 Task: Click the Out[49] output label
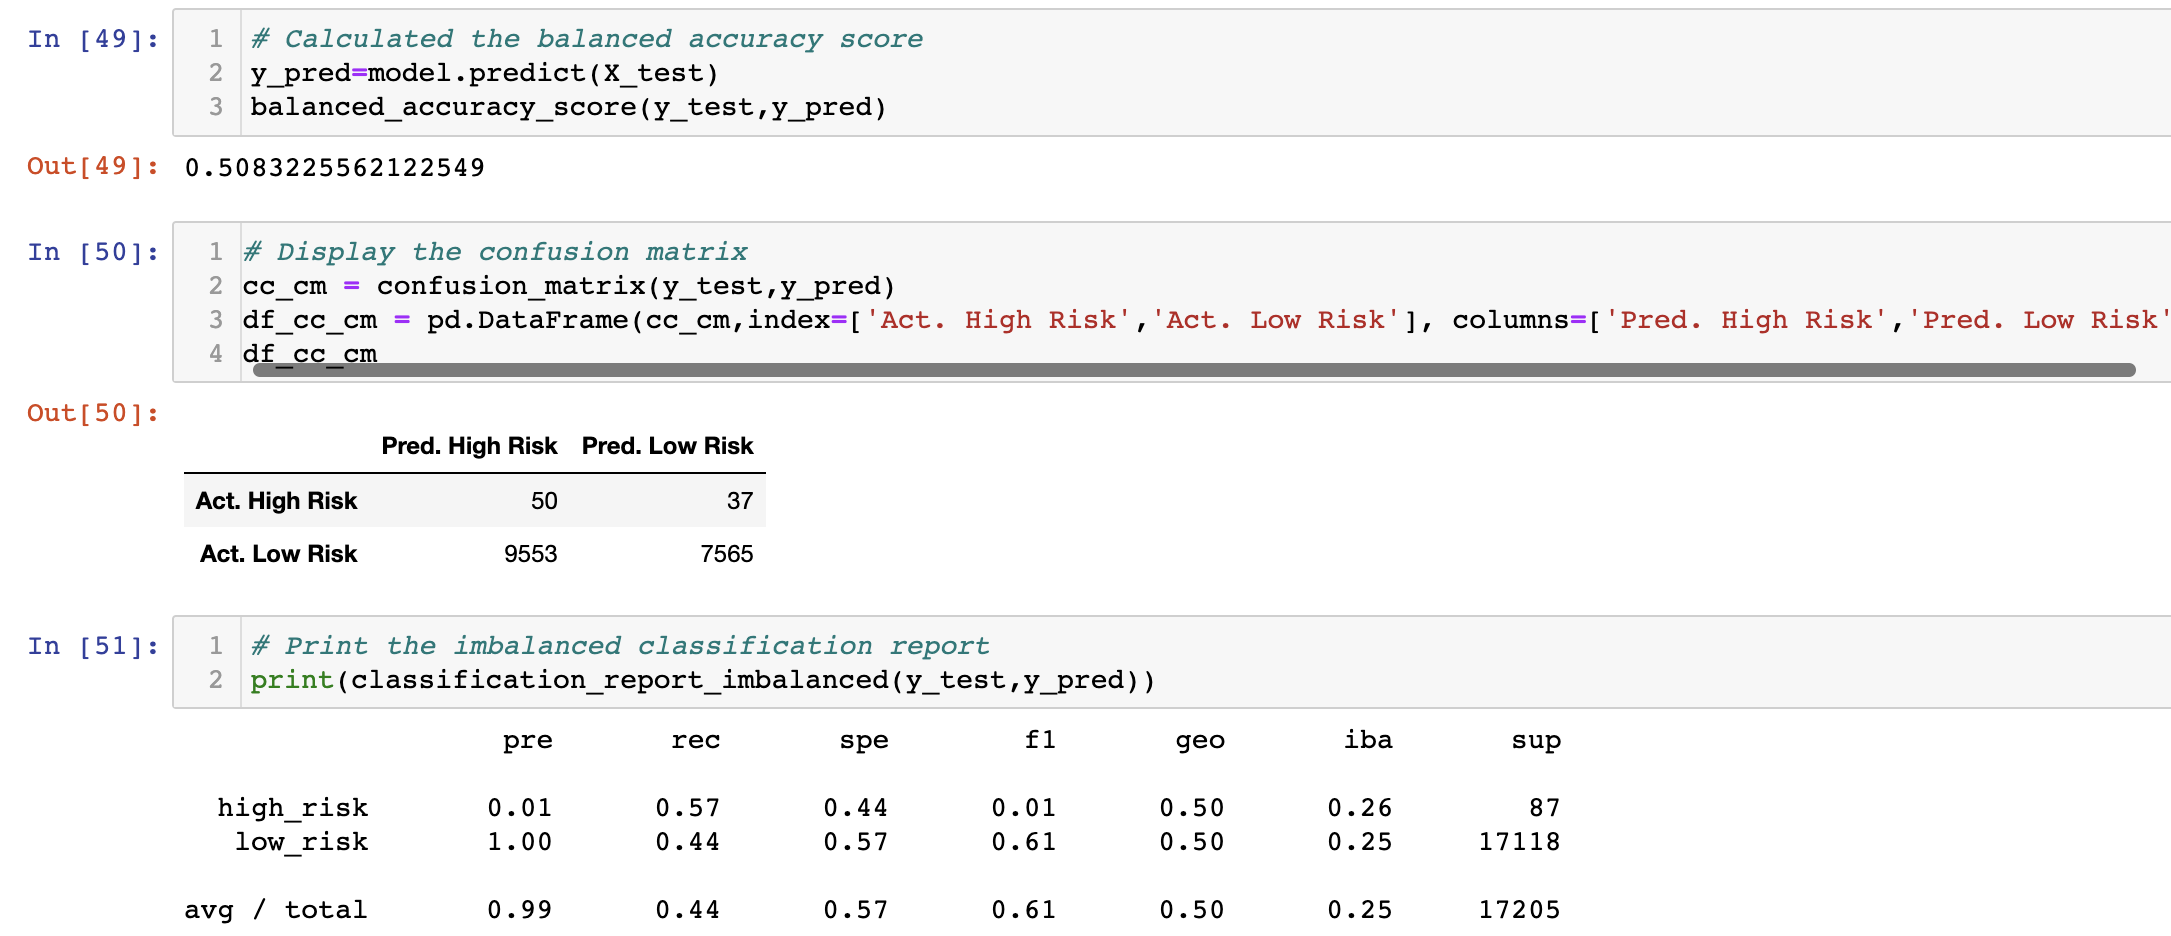(90, 167)
